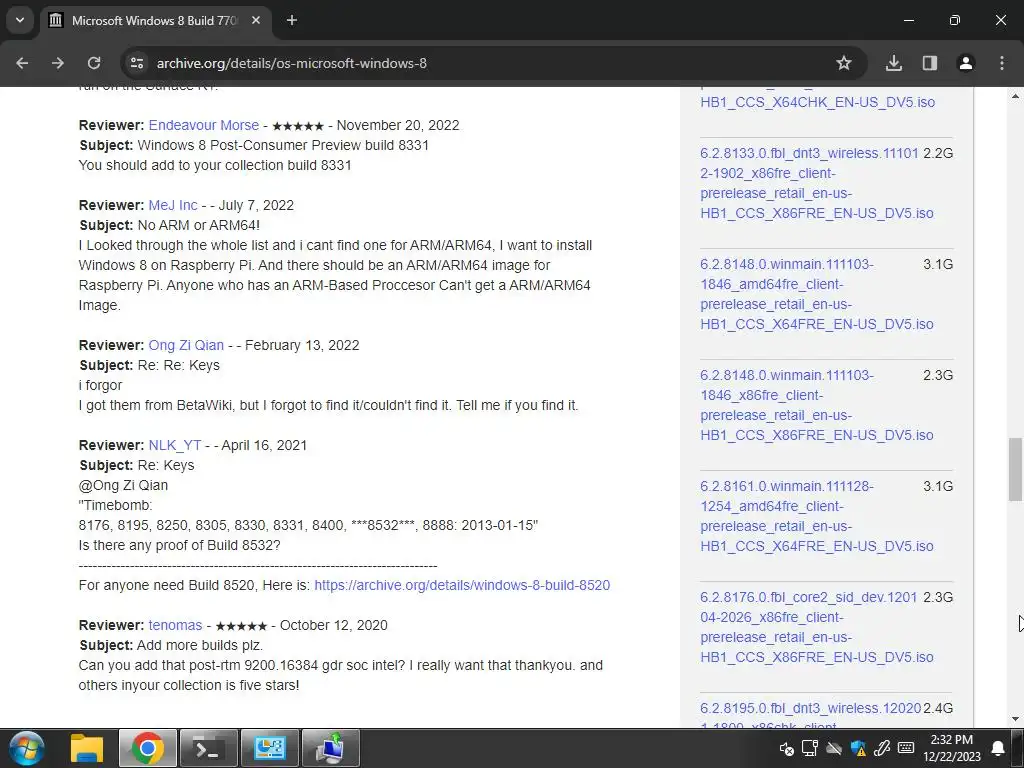Open reviewer Endeavour Morse profile link

[x=204, y=125]
